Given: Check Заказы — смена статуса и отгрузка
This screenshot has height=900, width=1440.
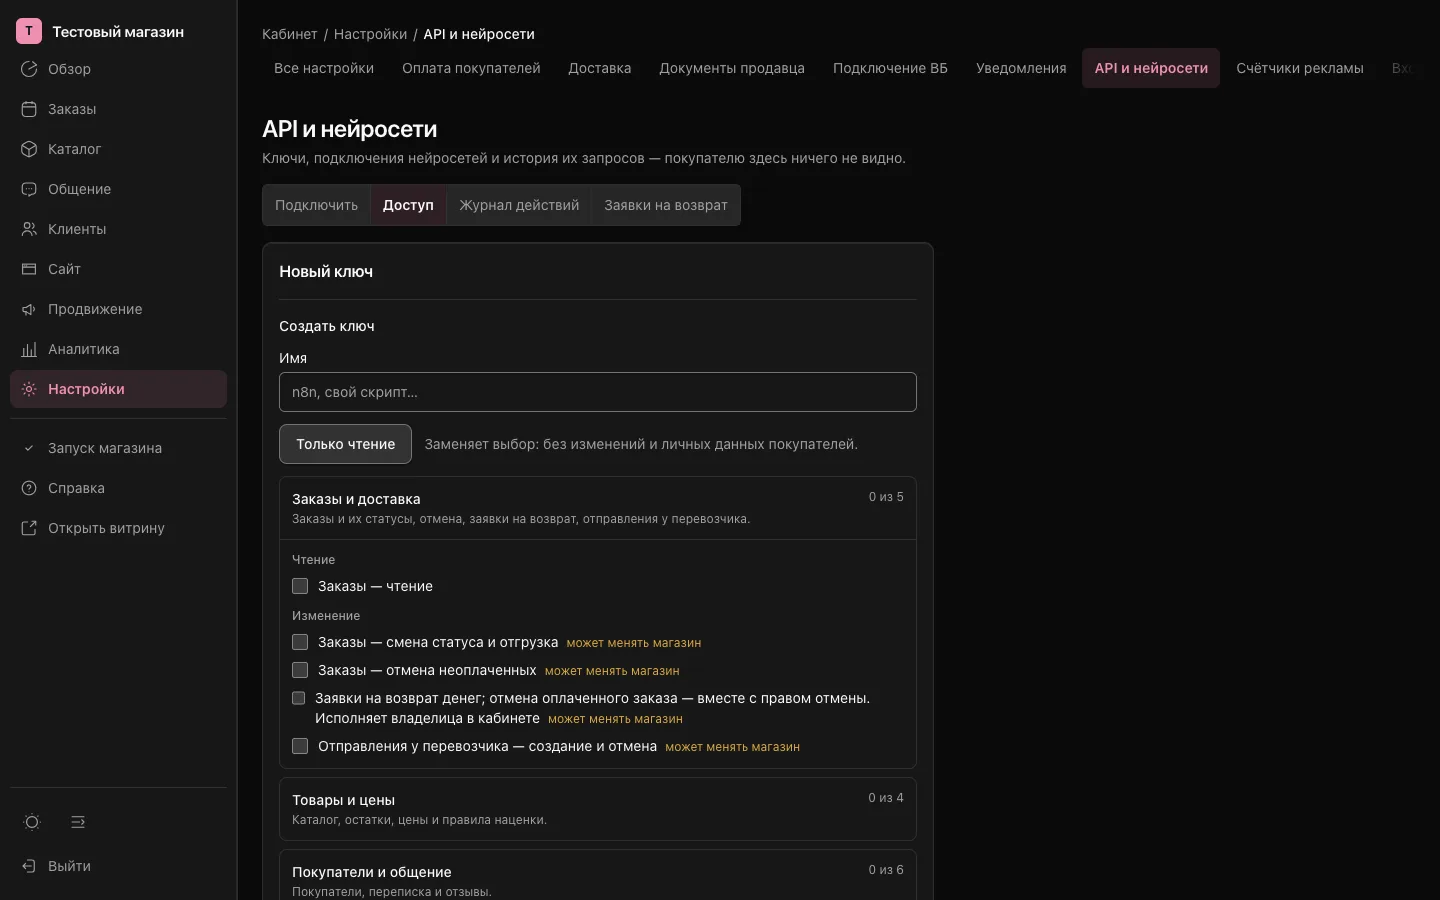Looking at the screenshot, I should click(x=300, y=642).
